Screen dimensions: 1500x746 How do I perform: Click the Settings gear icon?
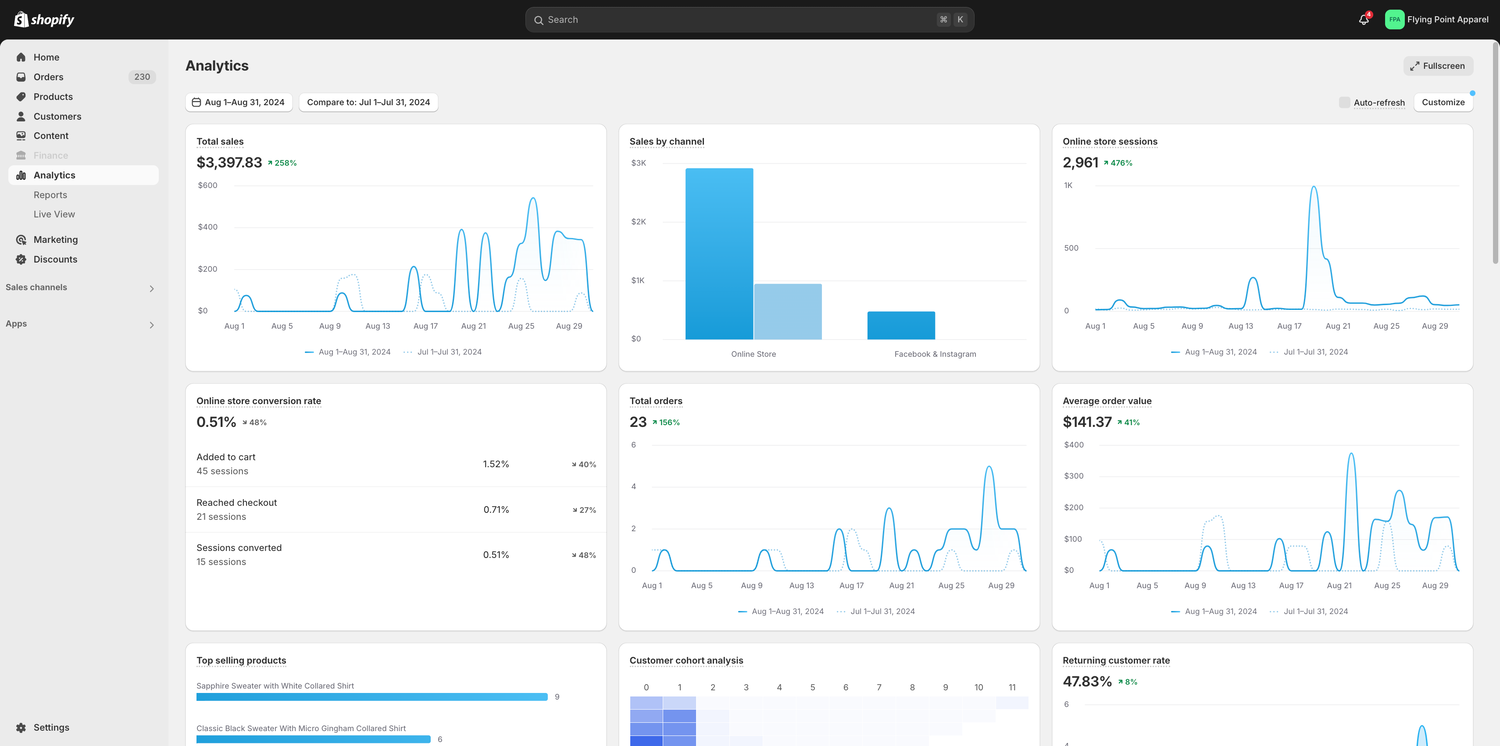click(x=21, y=728)
